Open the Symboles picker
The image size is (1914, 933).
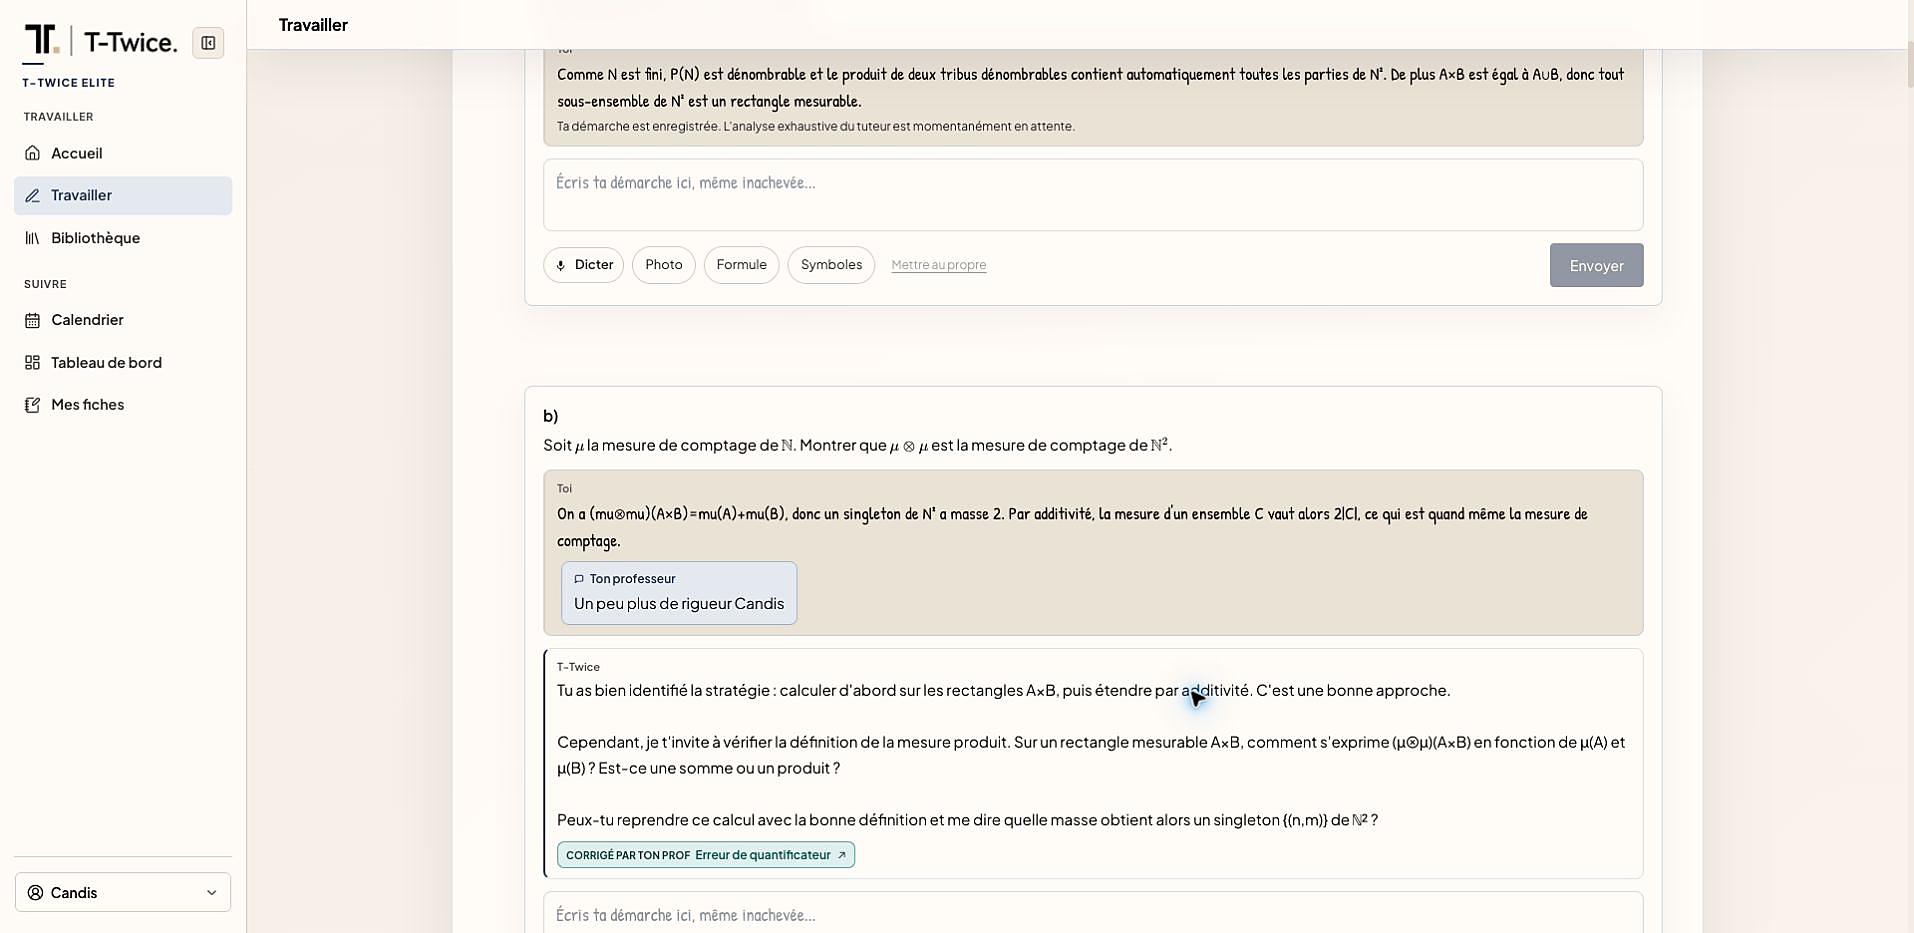(831, 265)
